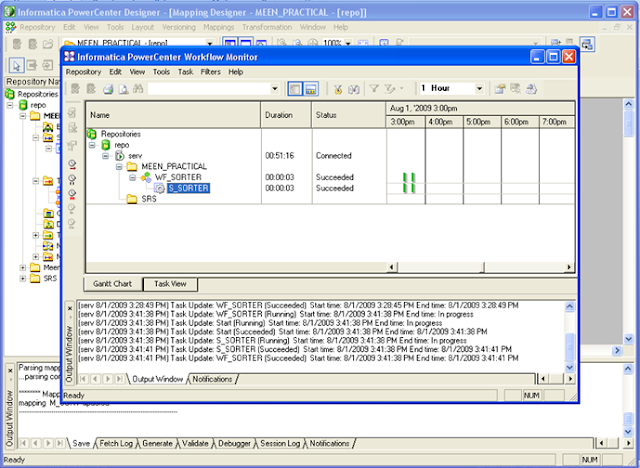Image resolution: width=640 pixels, height=468 pixels.
Task: Switch to the Gantt Chart tab
Action: pyautogui.click(x=113, y=284)
